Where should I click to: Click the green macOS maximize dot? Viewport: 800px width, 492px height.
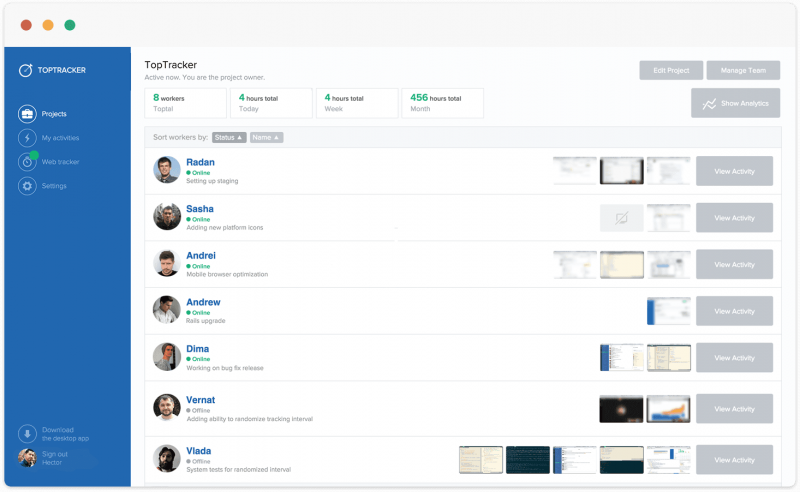[70, 25]
